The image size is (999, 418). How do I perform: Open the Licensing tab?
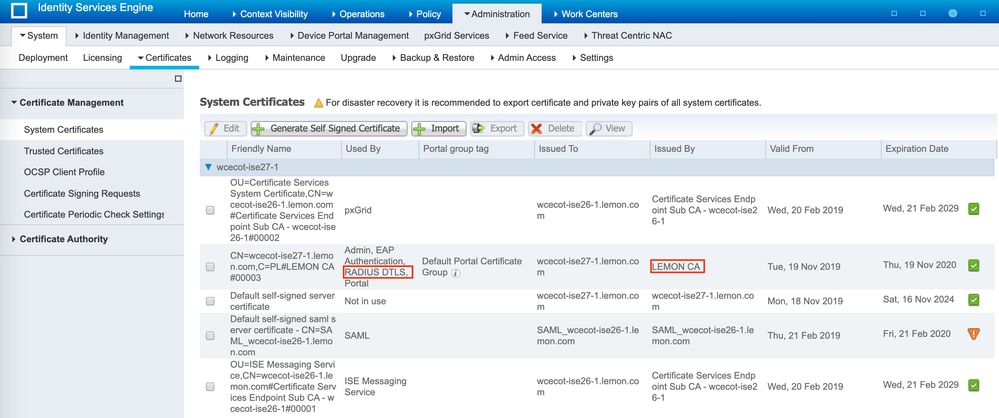point(103,58)
